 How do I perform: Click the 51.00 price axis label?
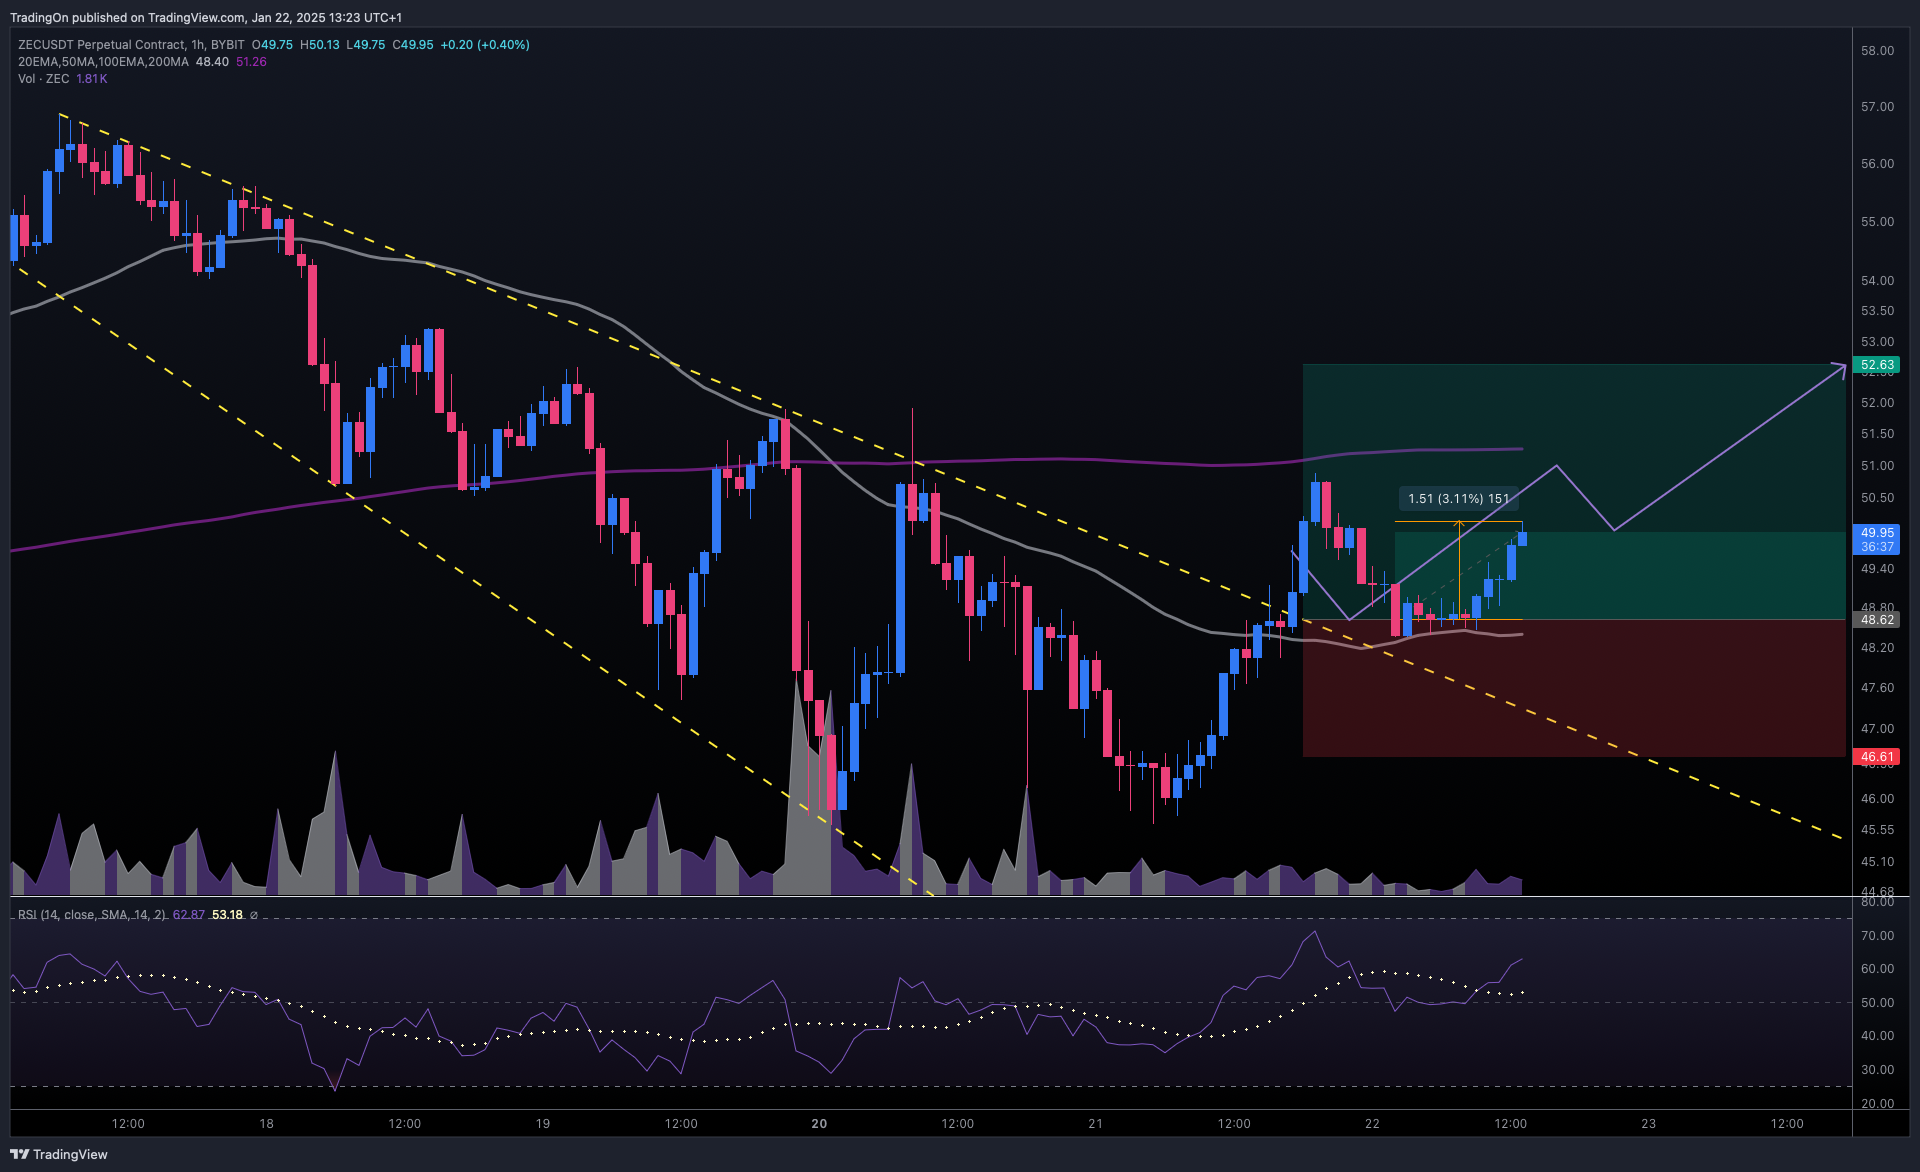click(x=1877, y=466)
